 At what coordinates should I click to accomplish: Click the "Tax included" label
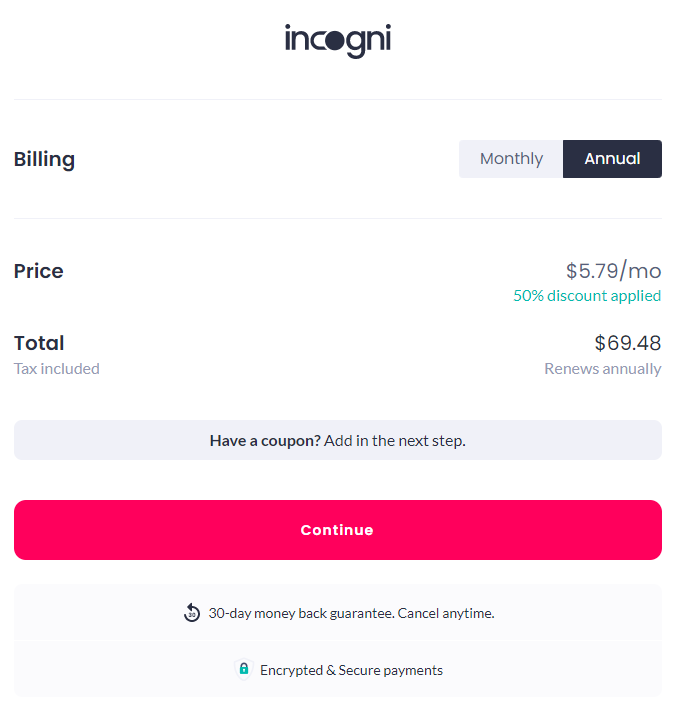tap(57, 369)
